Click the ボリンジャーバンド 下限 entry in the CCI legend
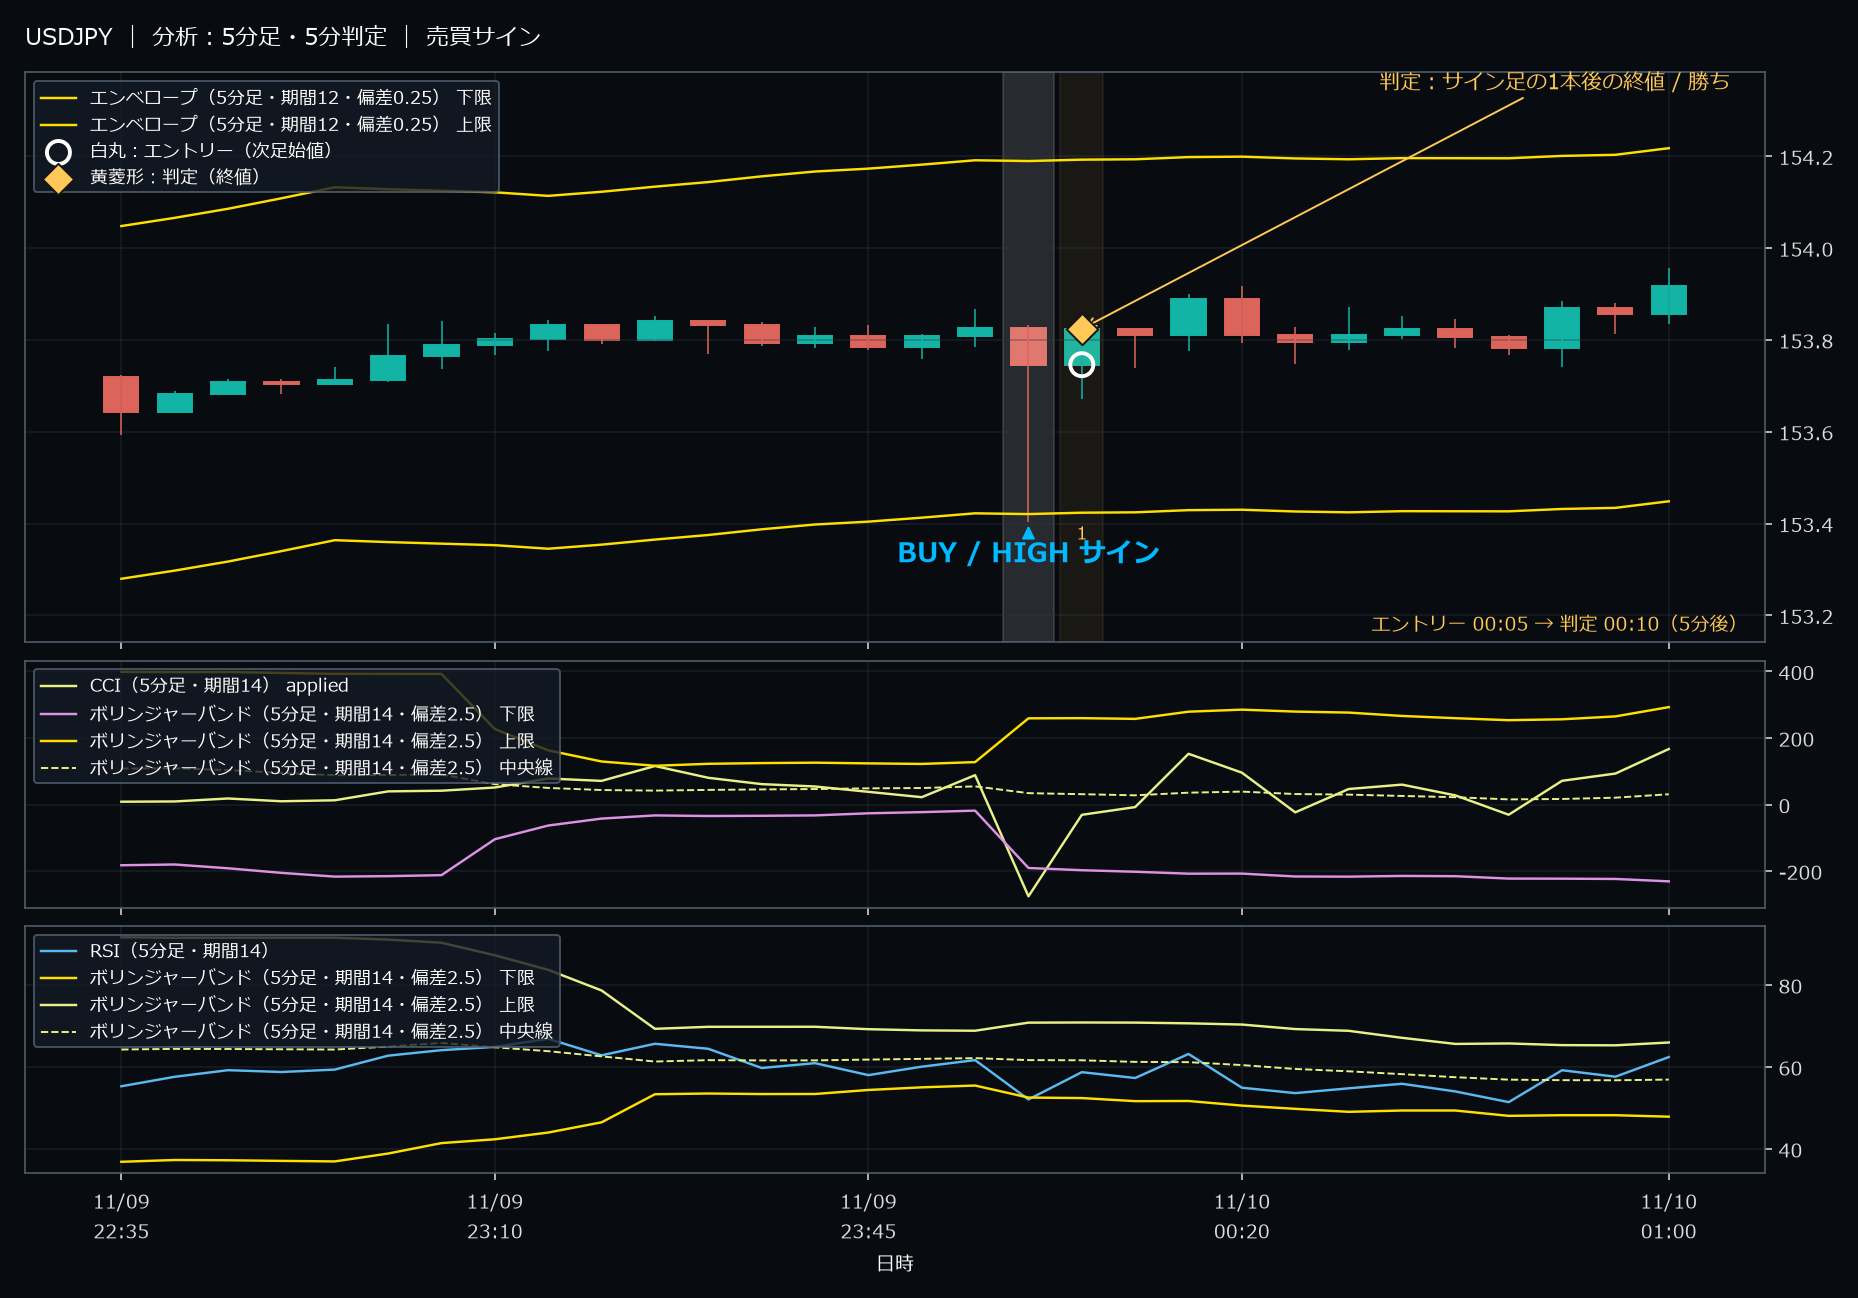The image size is (1858, 1298). pyautogui.click(x=288, y=714)
